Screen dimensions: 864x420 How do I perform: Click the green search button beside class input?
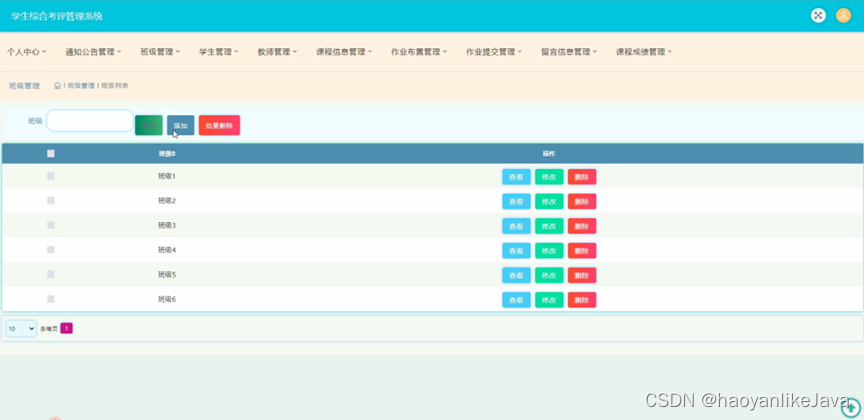(x=149, y=125)
